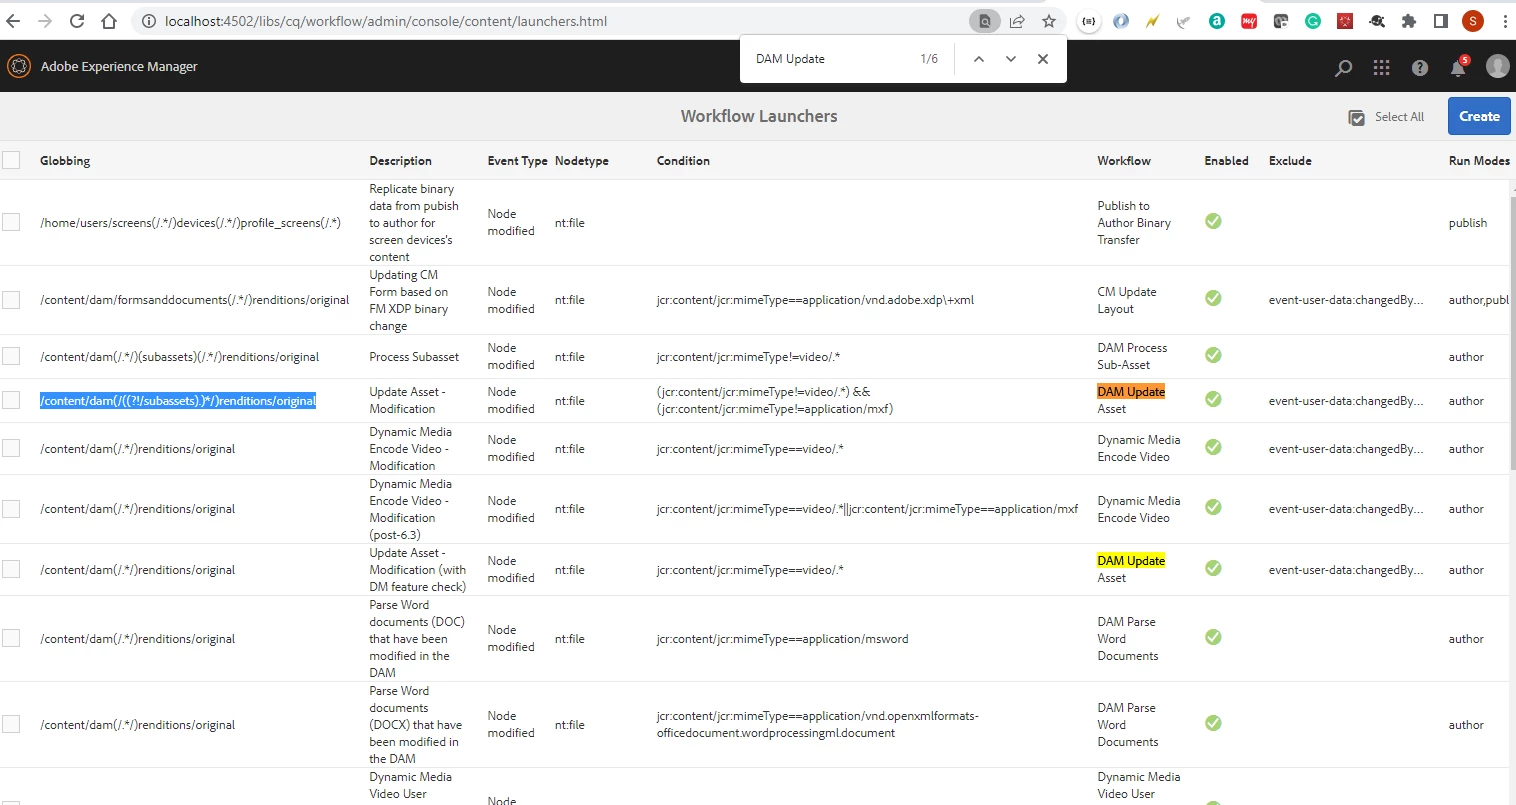Viewport: 1516px width, 805px height.
Task: Click the JSON braces extension icon
Action: [1089, 21]
